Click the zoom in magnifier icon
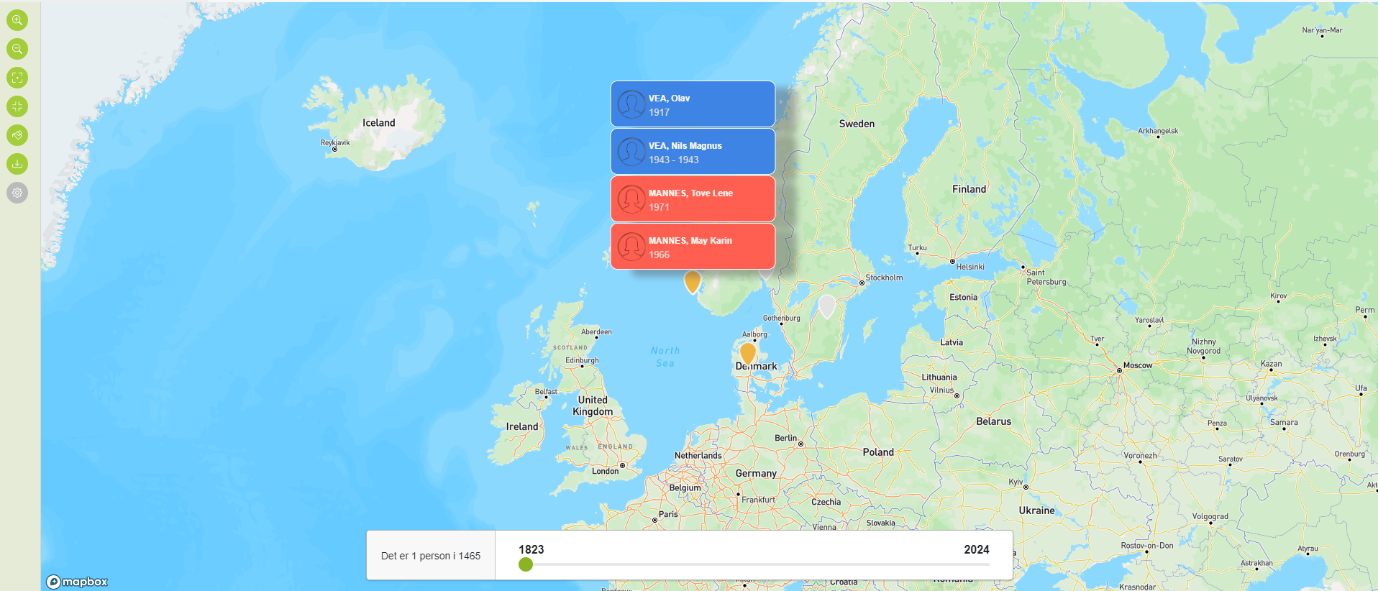 click(x=17, y=20)
